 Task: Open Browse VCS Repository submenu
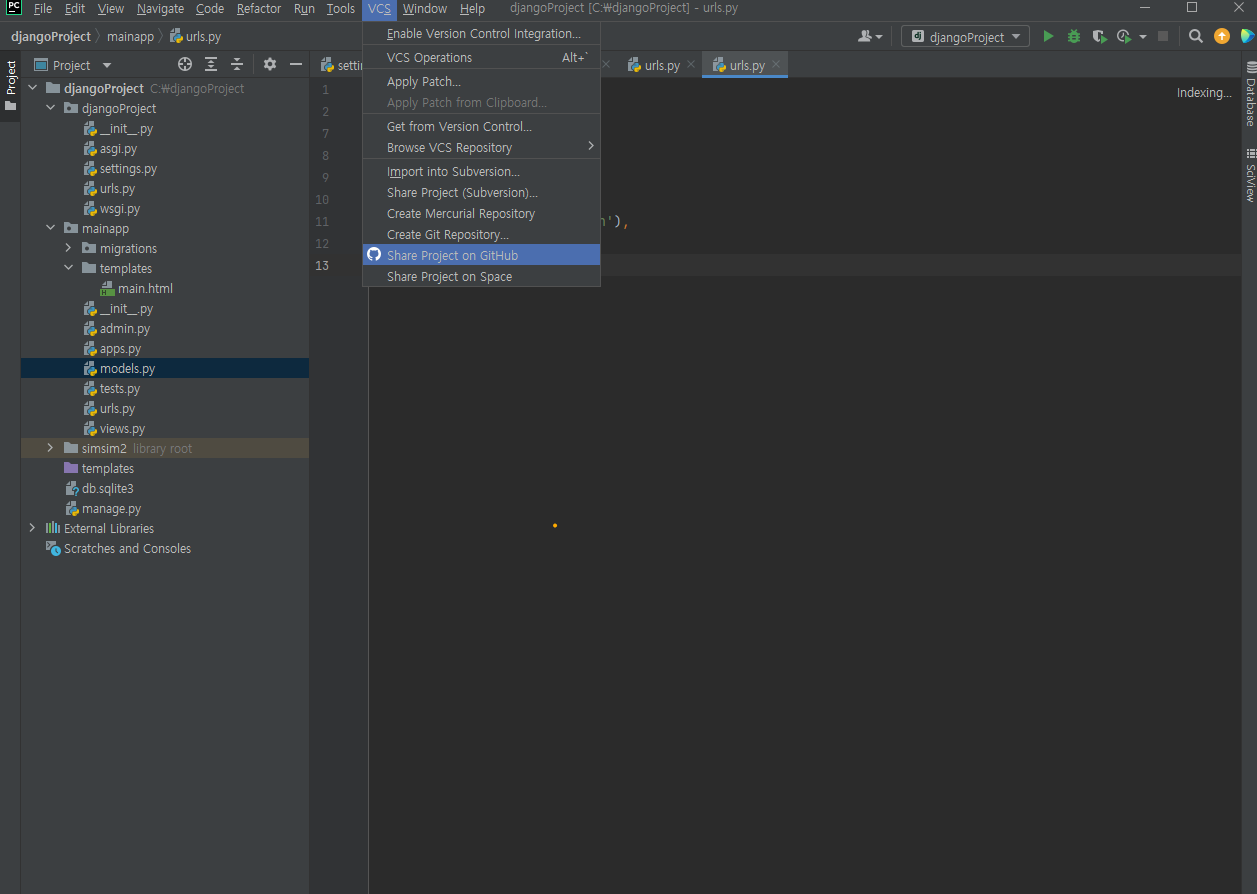[481, 147]
